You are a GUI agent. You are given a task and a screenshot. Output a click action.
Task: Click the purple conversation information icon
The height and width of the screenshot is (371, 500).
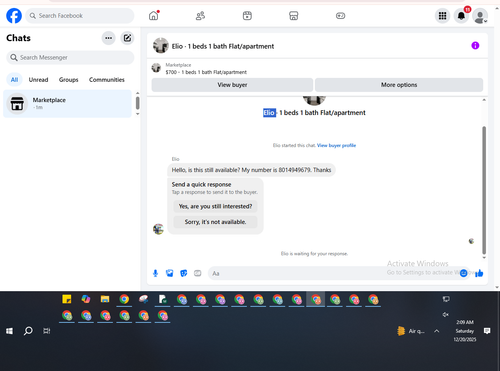click(475, 46)
